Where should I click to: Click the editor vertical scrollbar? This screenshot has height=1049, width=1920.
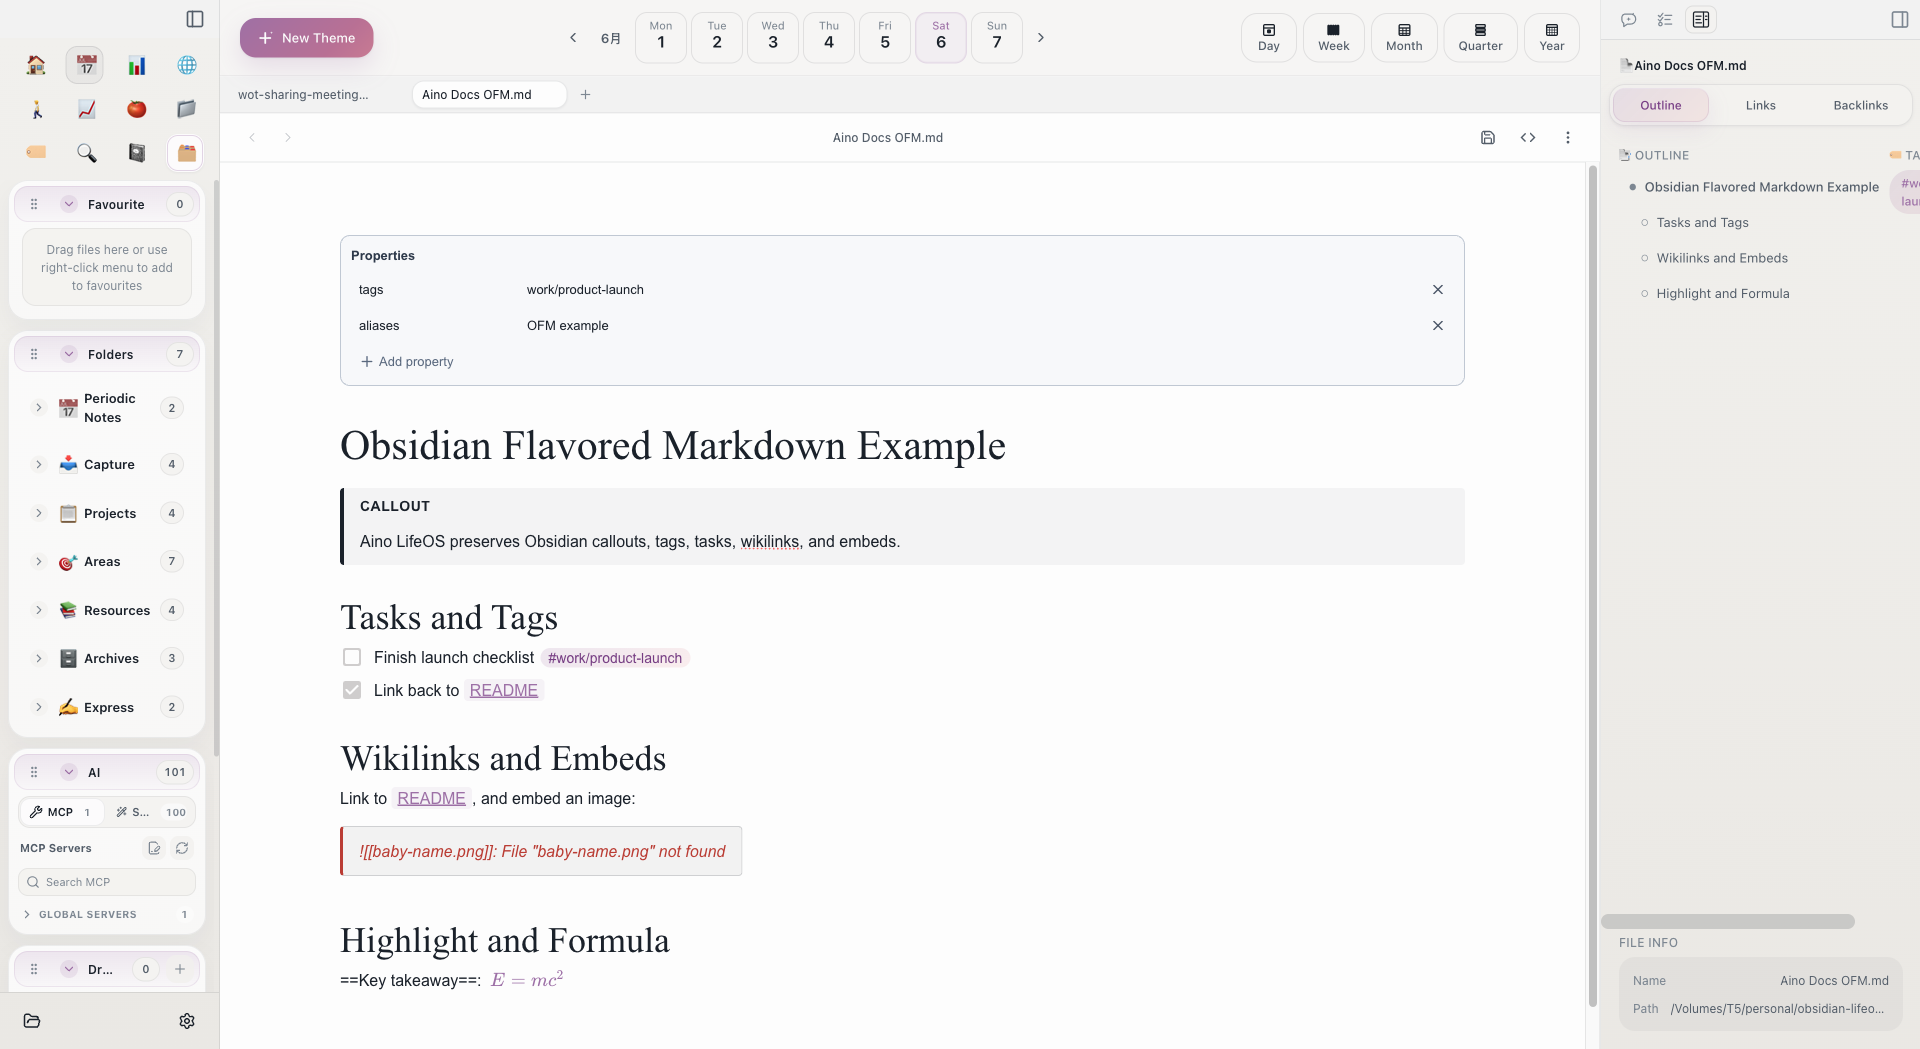point(1592,586)
